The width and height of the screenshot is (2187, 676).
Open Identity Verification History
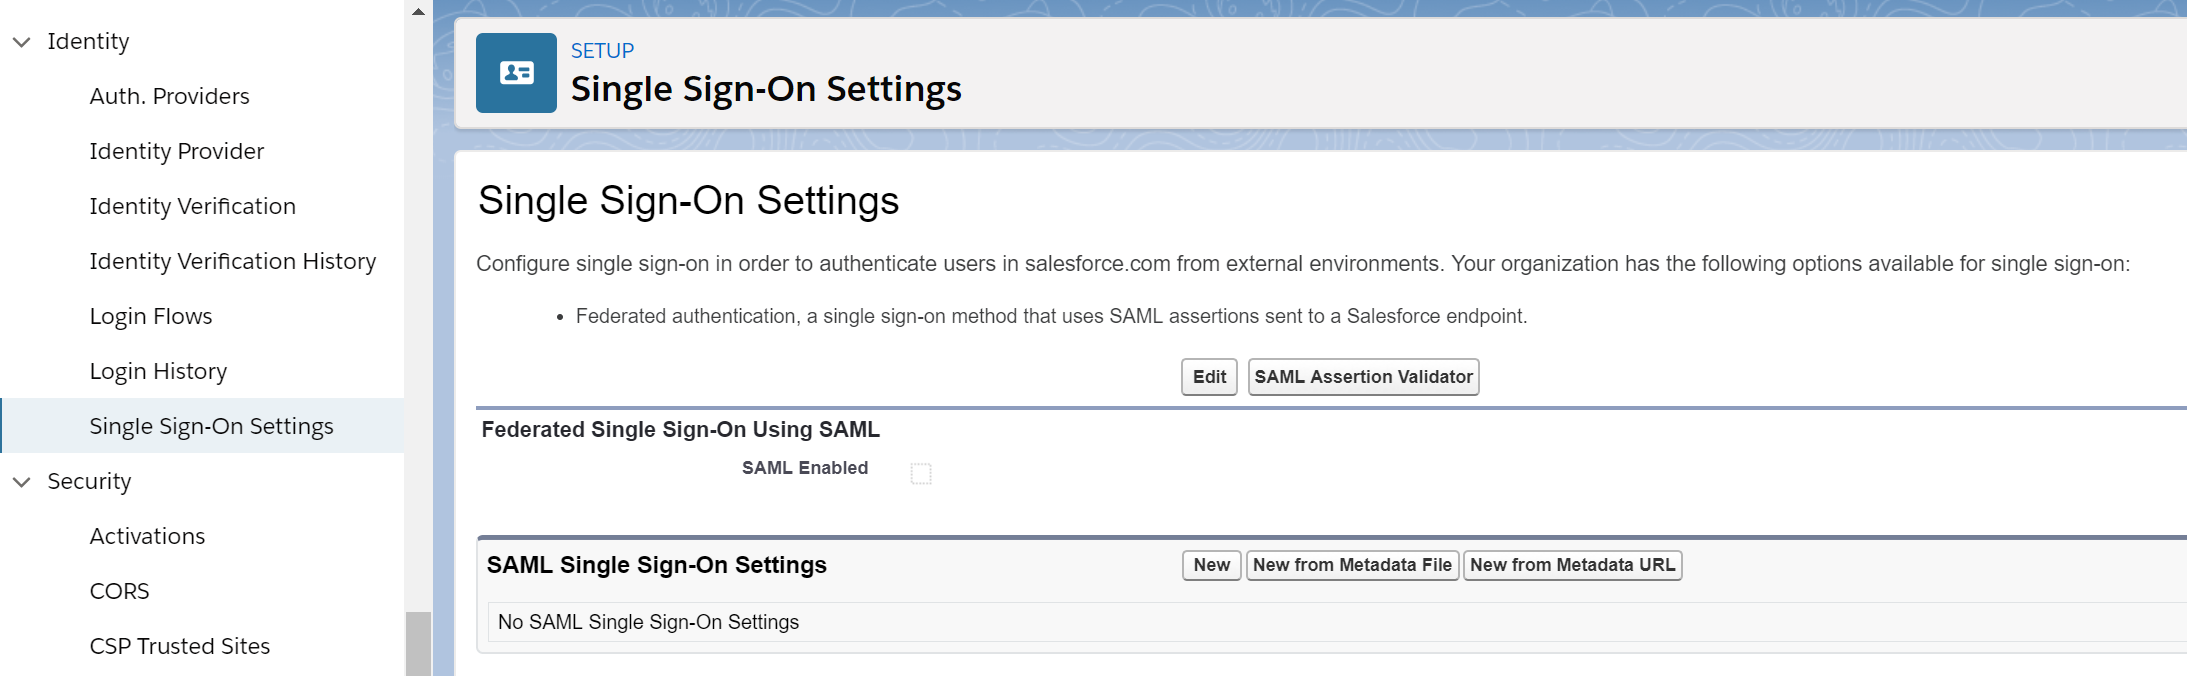pyautogui.click(x=232, y=261)
